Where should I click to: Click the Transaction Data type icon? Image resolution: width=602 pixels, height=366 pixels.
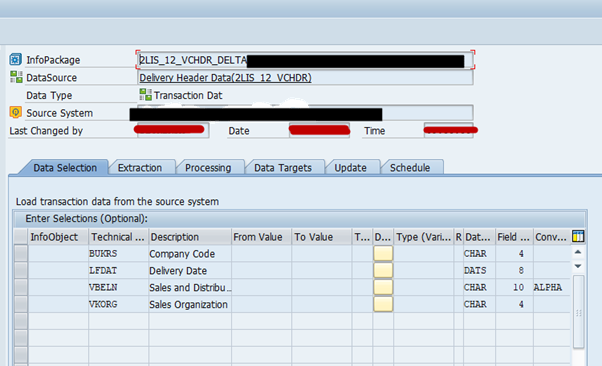coord(145,94)
